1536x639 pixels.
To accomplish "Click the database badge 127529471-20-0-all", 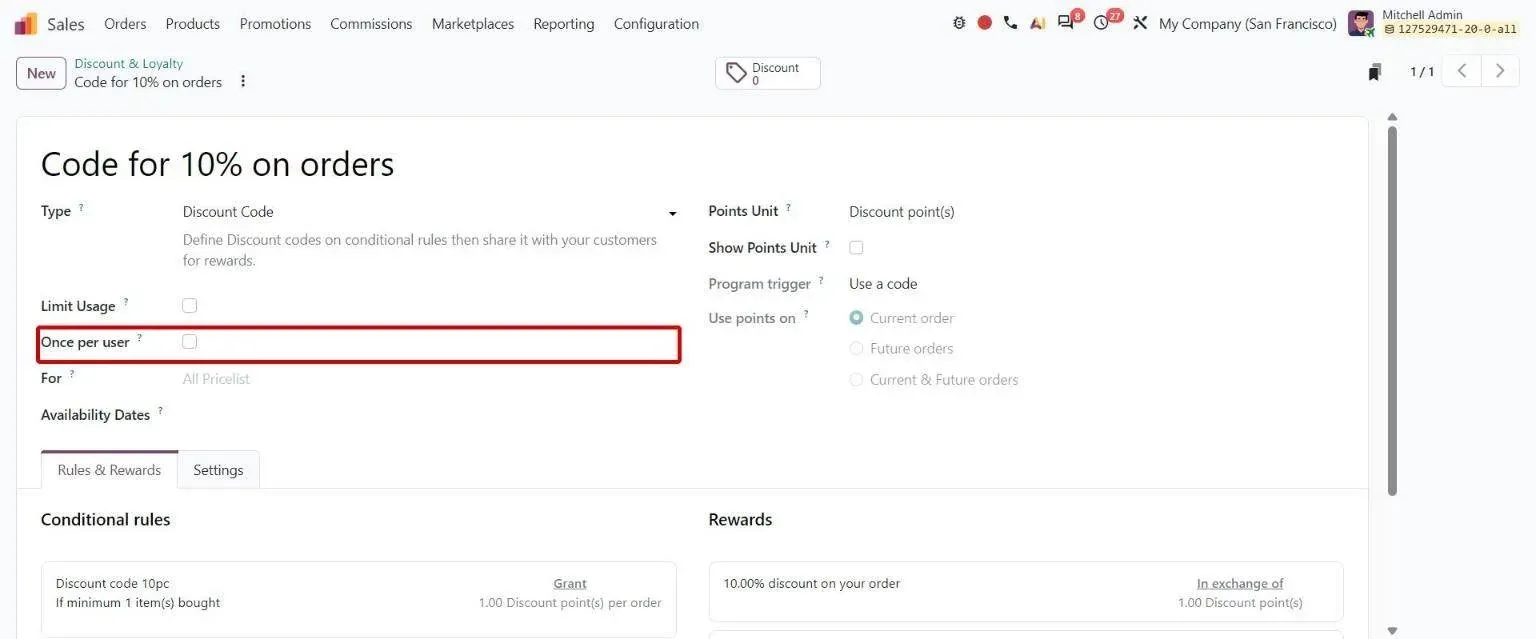I will point(1450,30).
